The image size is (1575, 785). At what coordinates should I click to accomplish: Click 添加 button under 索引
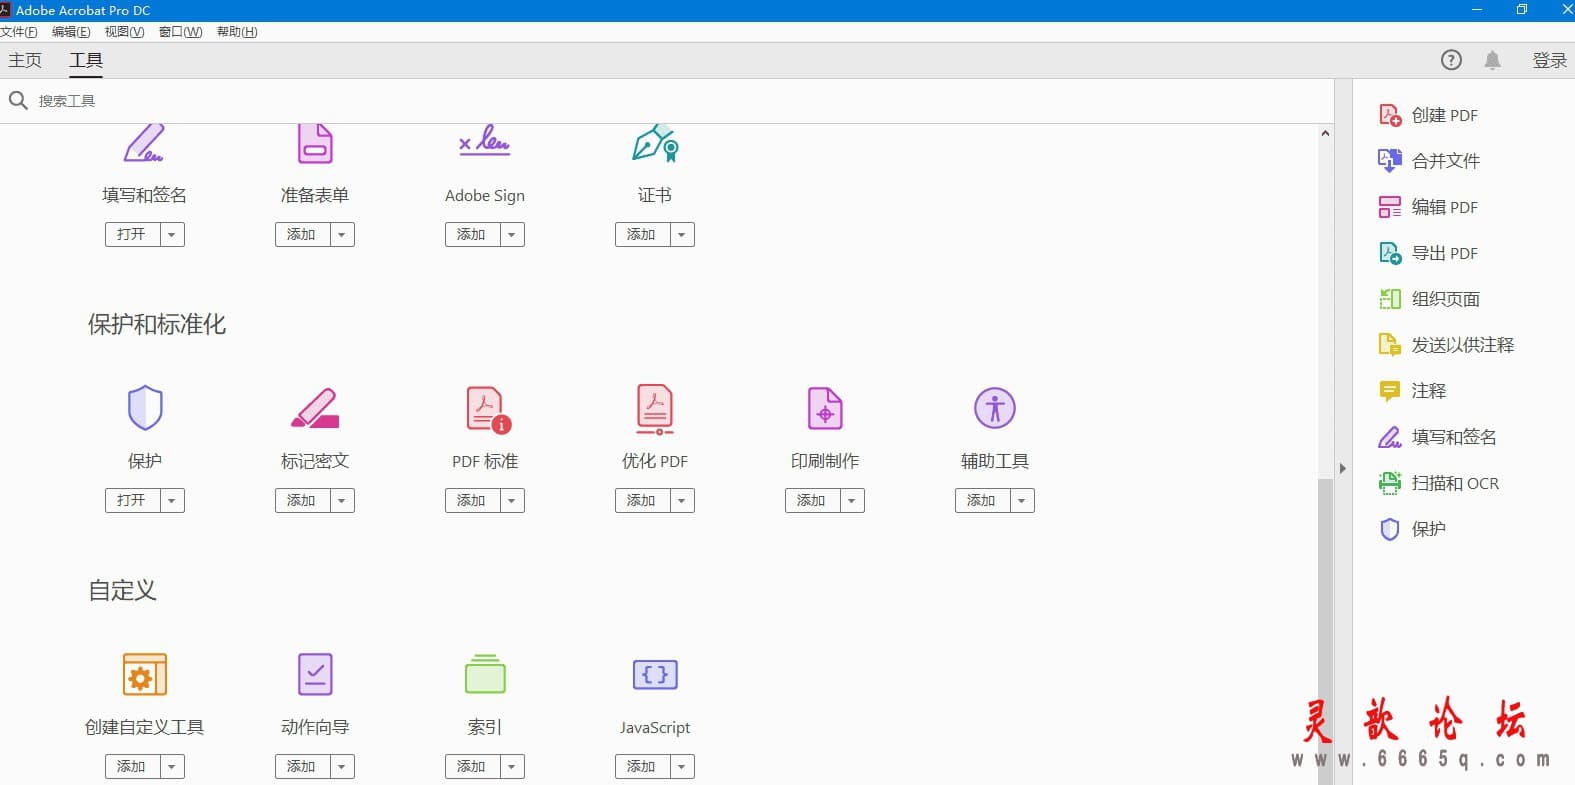pos(472,767)
